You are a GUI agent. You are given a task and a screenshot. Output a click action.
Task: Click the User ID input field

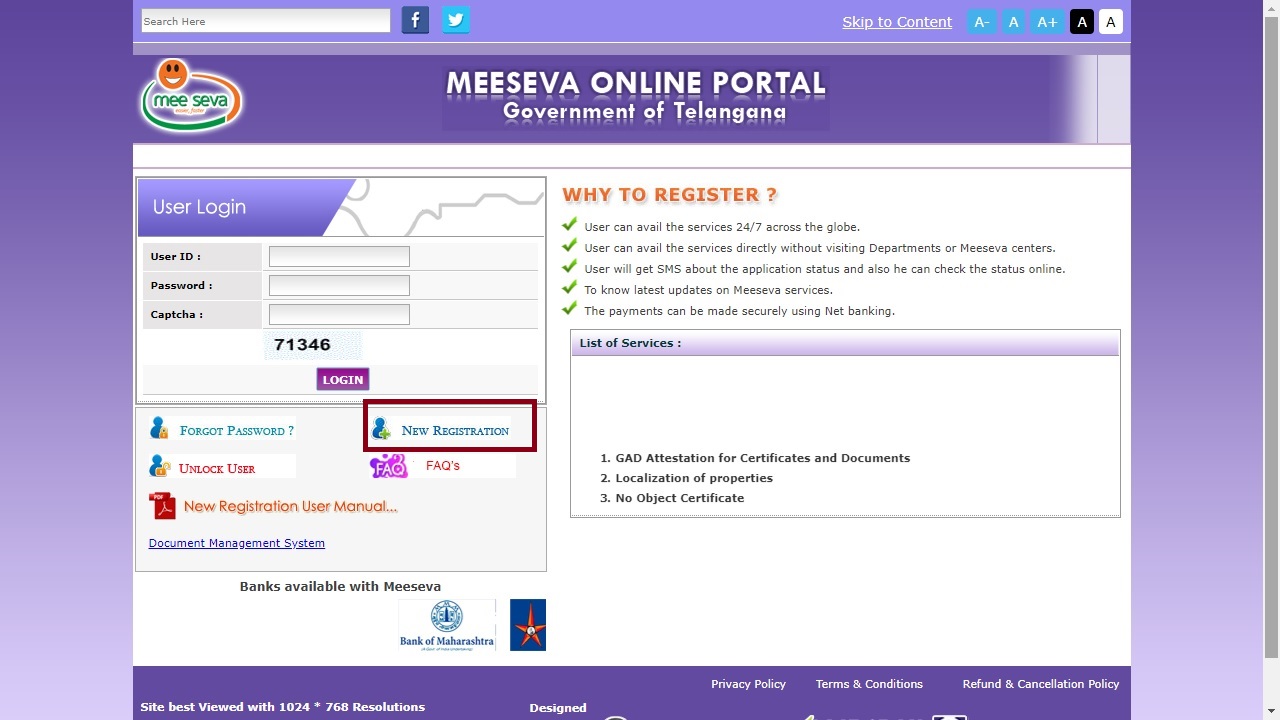(x=339, y=257)
